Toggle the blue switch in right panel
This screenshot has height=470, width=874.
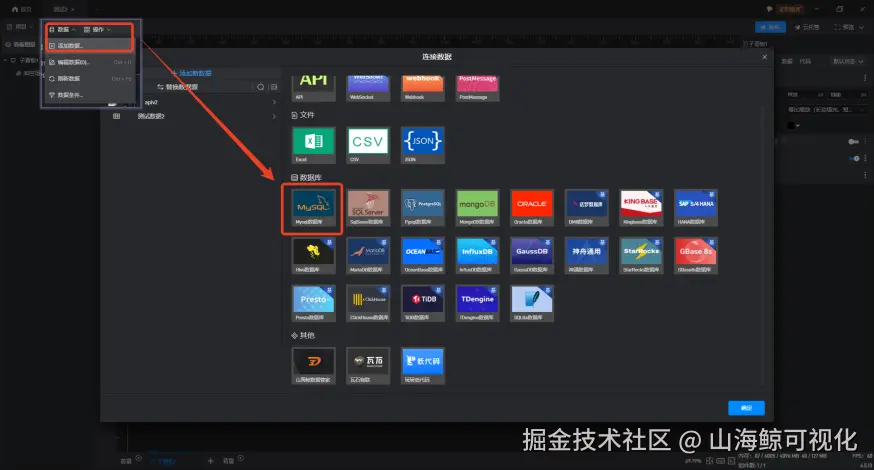tap(854, 159)
